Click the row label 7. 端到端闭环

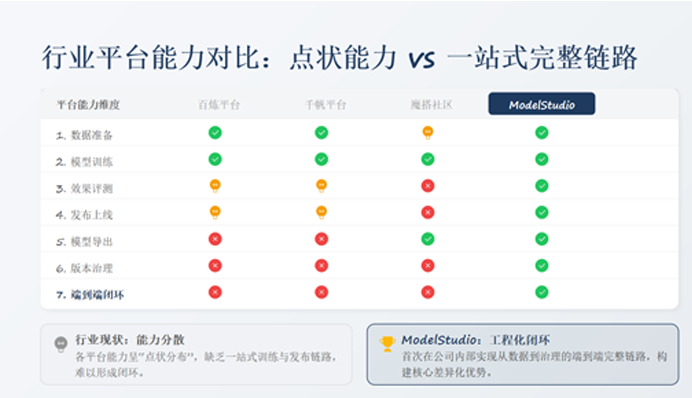click(90, 295)
